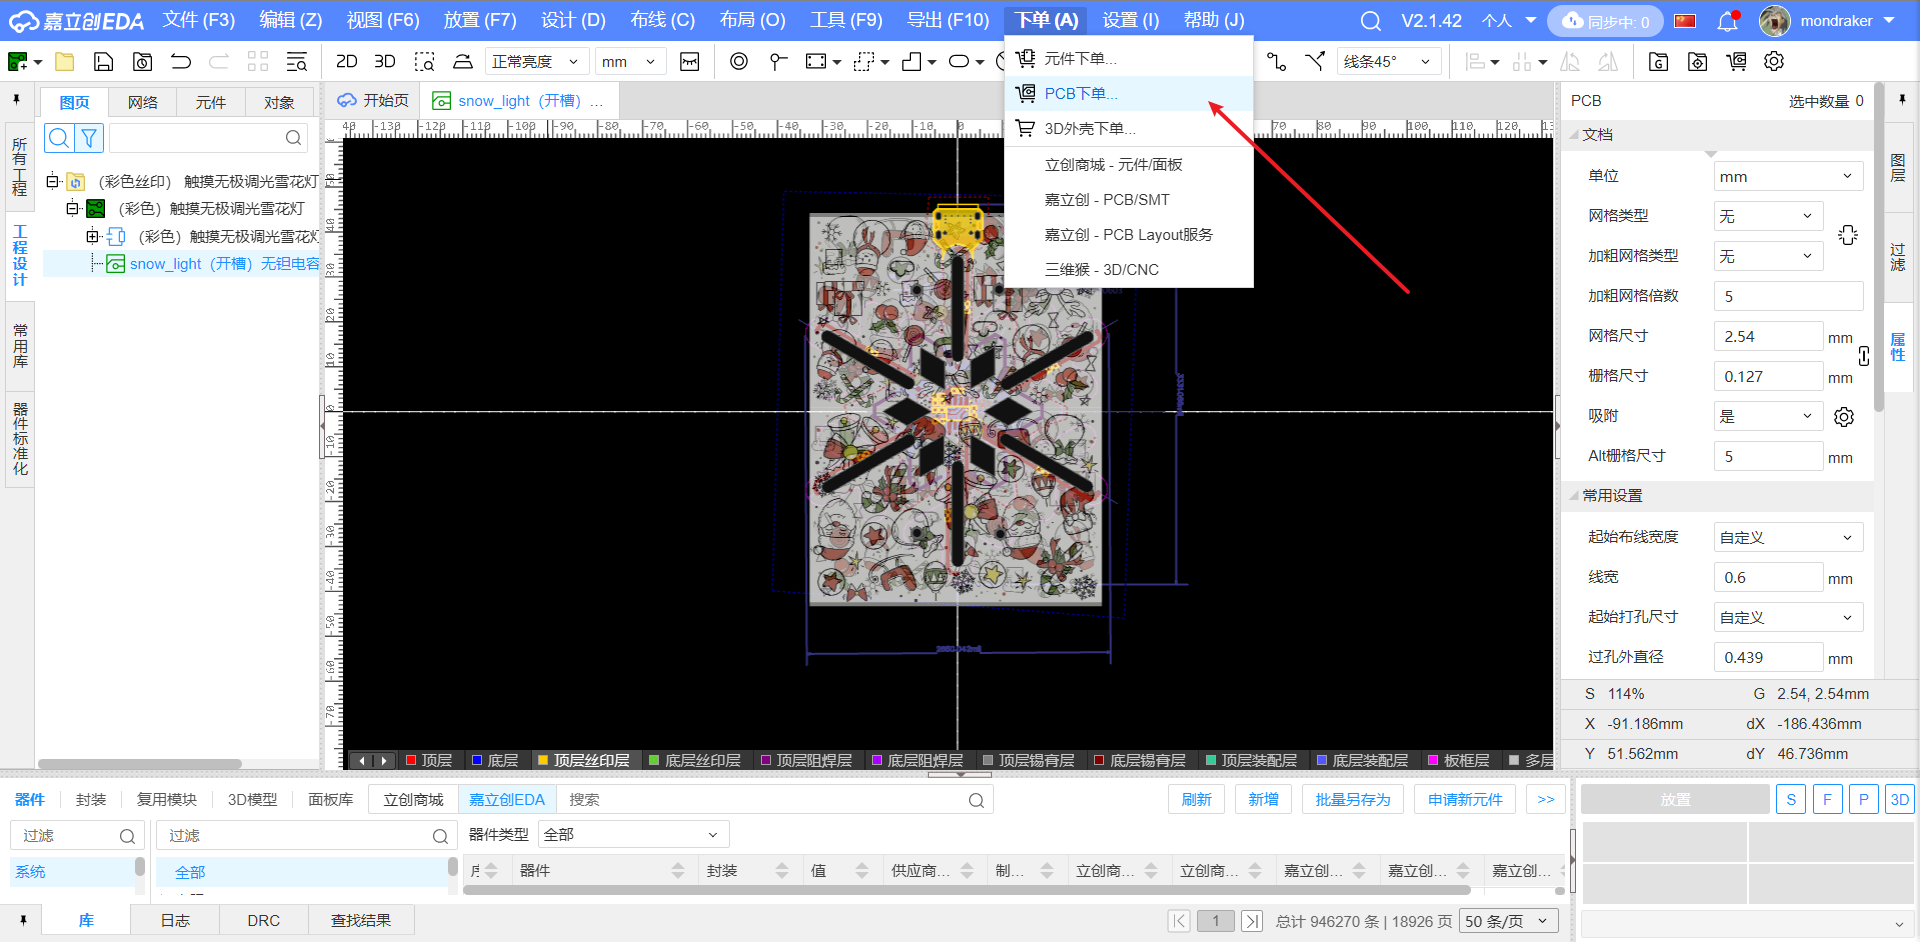Open the mm unit dropdown in toolbar

coord(629,62)
